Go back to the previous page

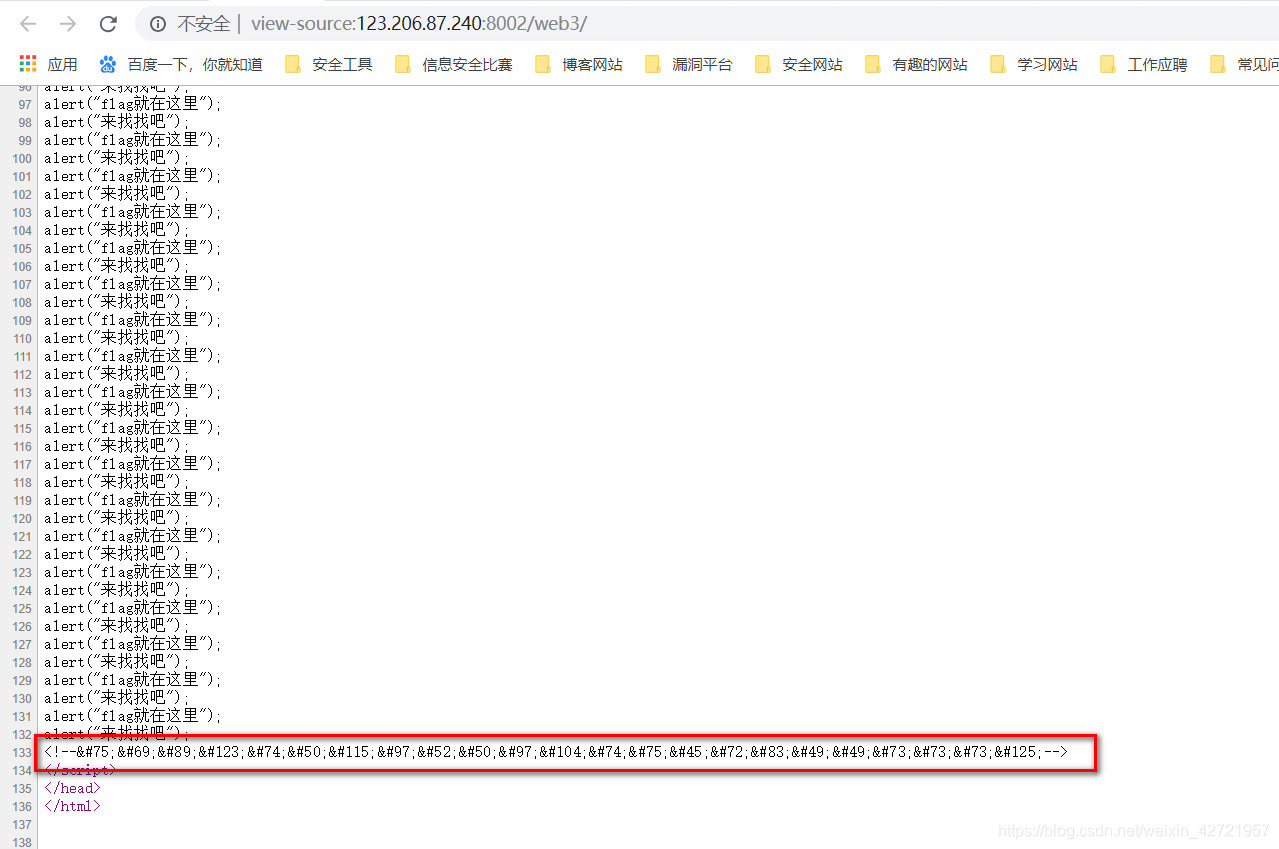pos(28,24)
